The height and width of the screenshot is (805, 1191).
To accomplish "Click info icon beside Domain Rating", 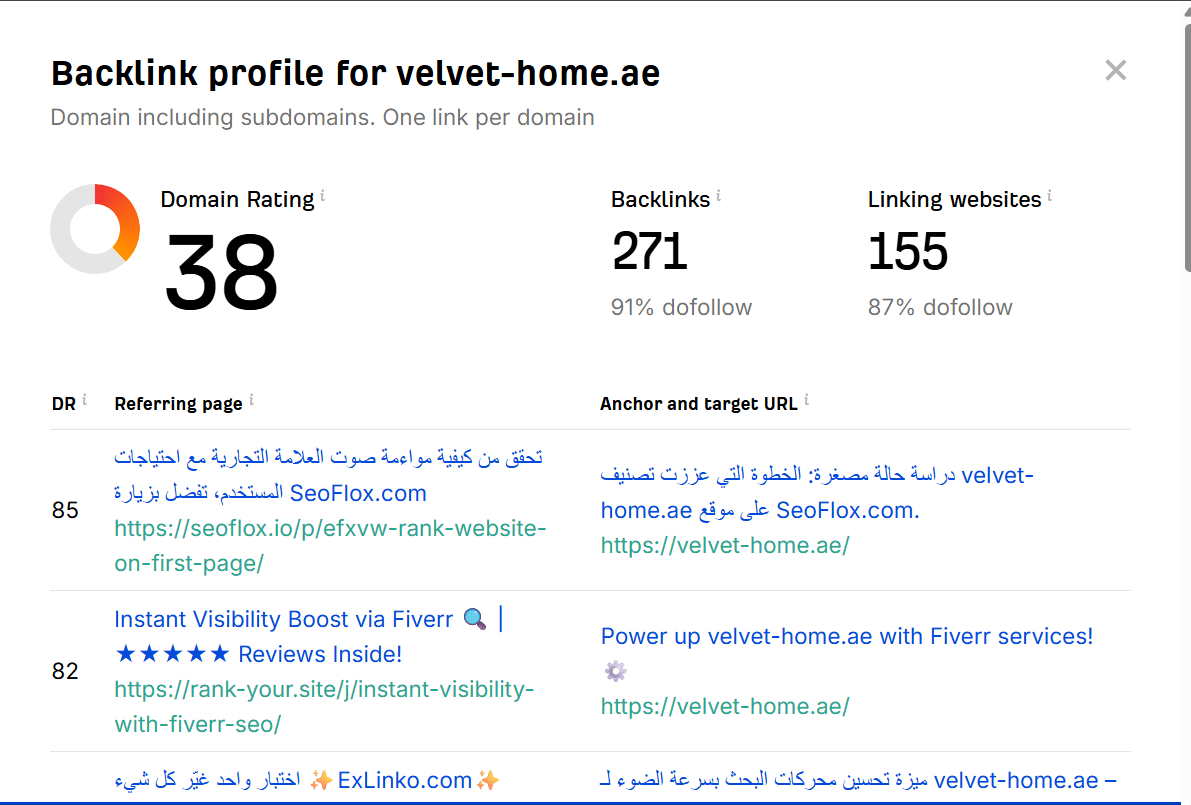I will pyautogui.click(x=322, y=198).
